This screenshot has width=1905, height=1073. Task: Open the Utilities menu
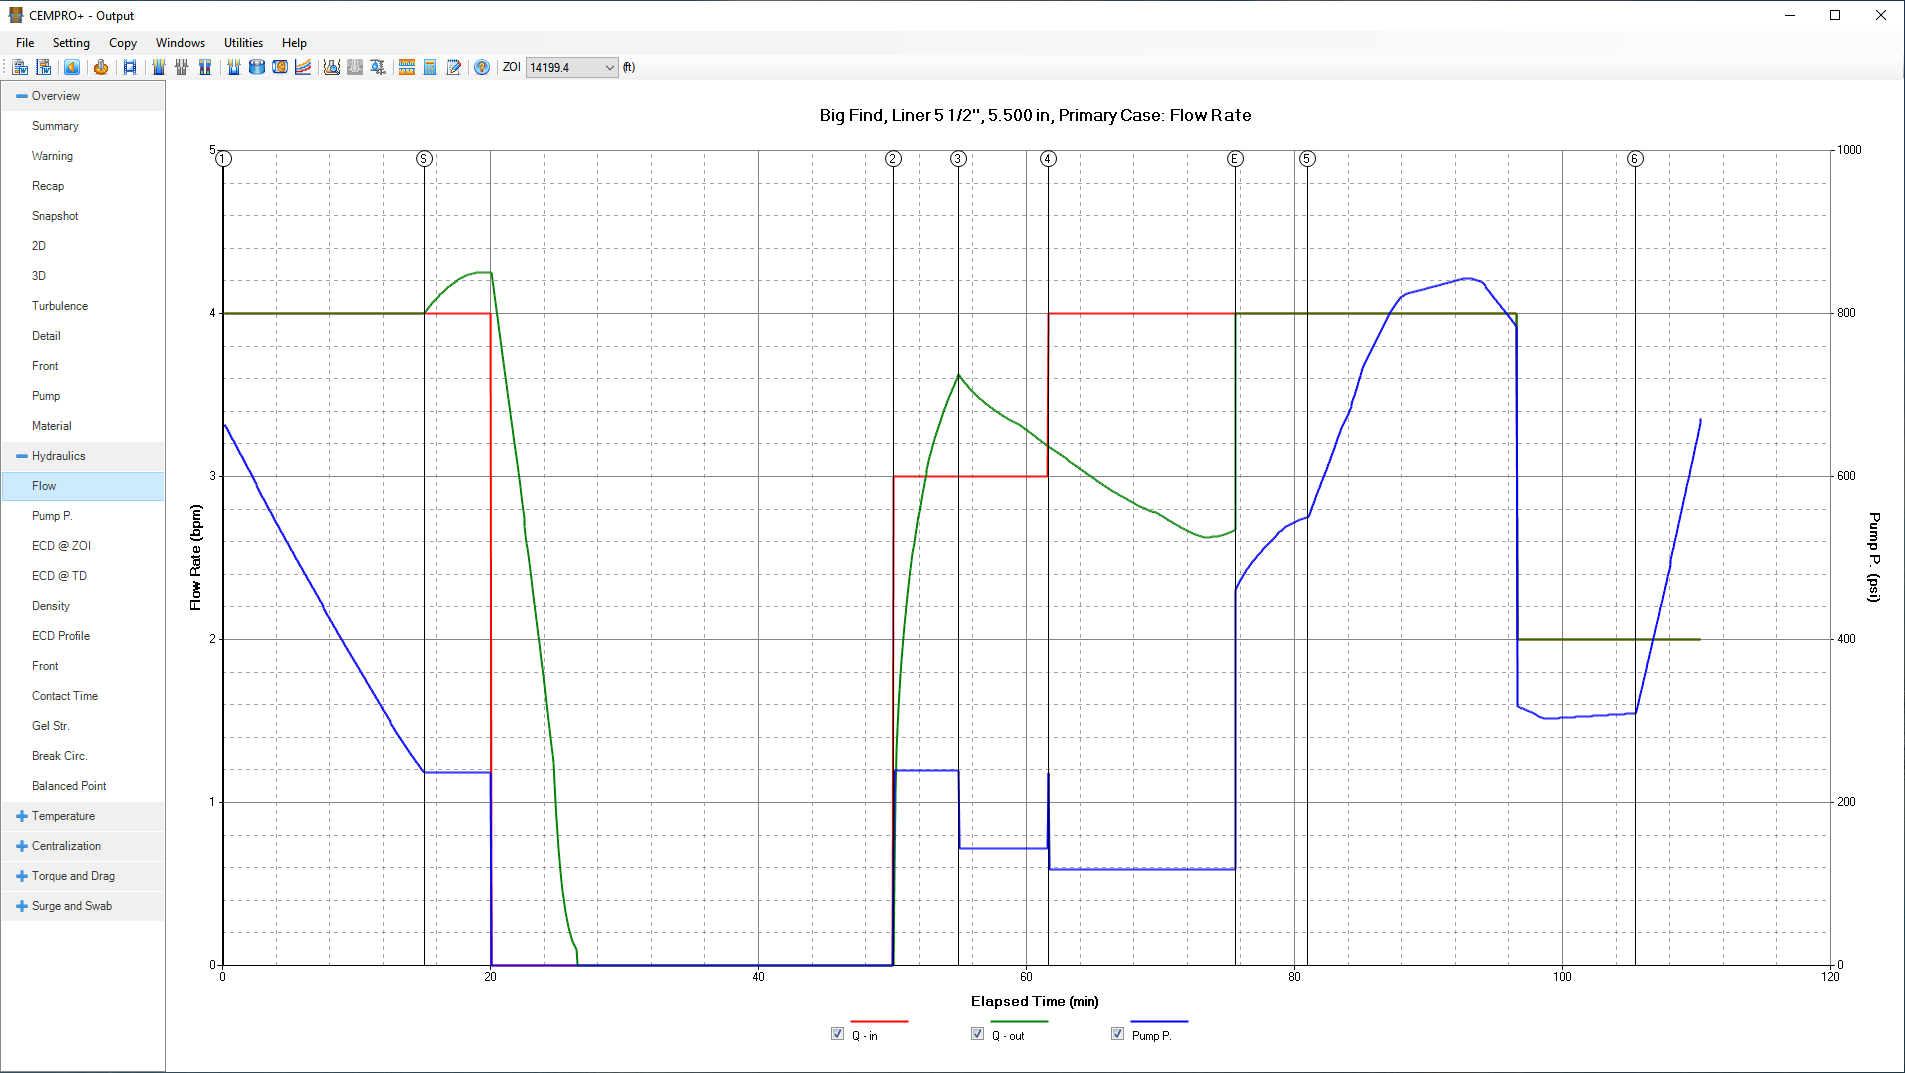(243, 43)
